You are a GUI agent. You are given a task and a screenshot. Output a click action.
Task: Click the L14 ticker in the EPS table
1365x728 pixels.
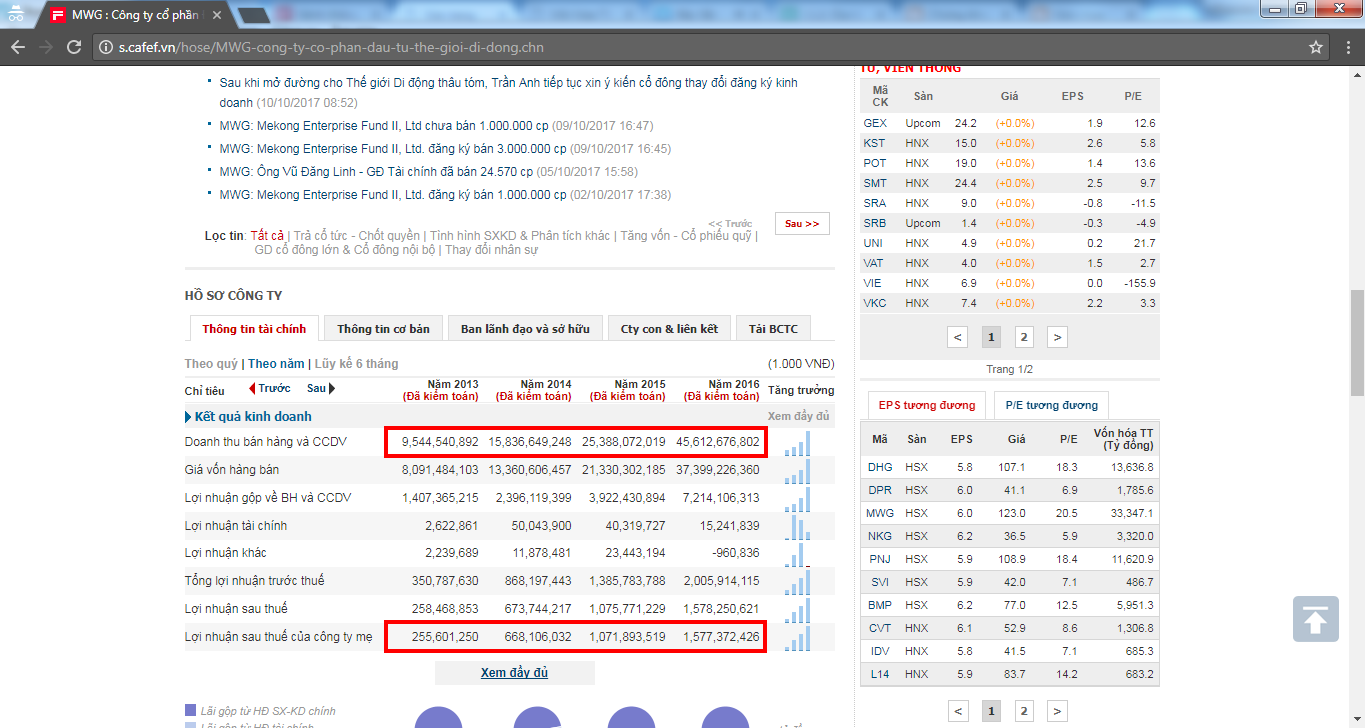click(879, 674)
